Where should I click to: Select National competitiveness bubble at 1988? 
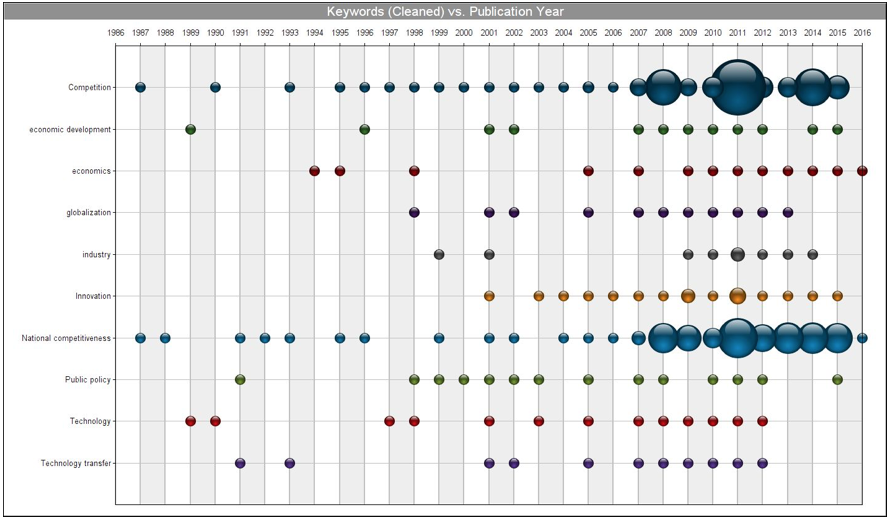(165, 338)
